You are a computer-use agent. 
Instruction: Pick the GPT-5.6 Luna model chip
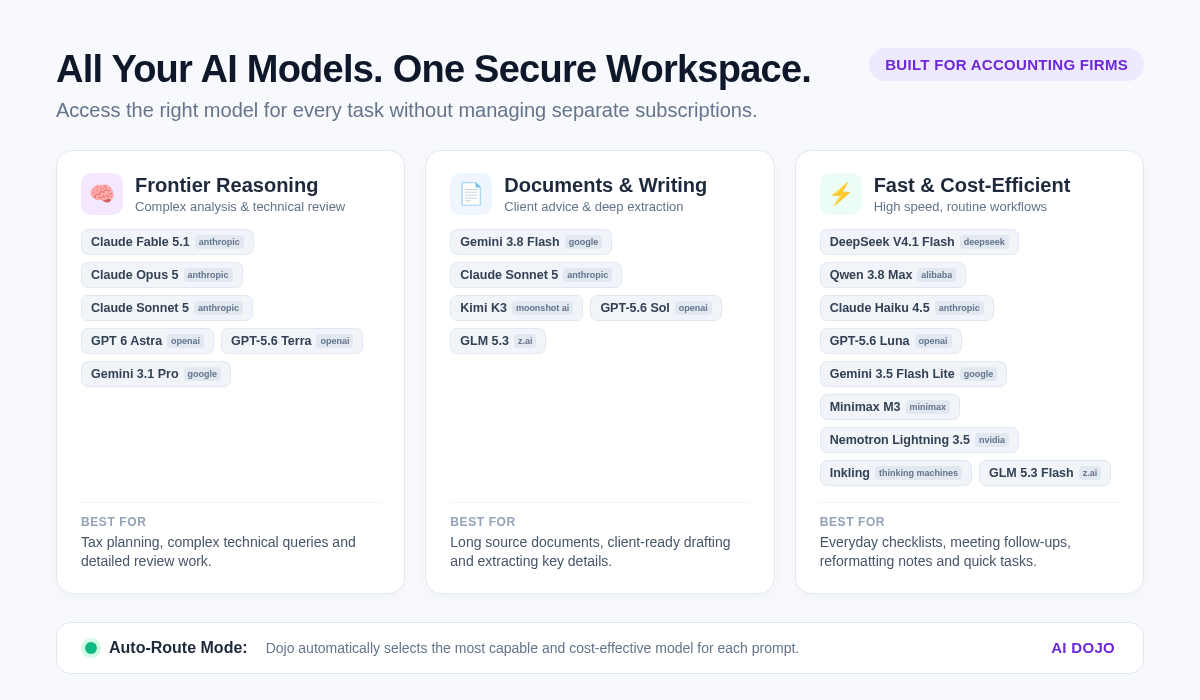click(x=891, y=341)
